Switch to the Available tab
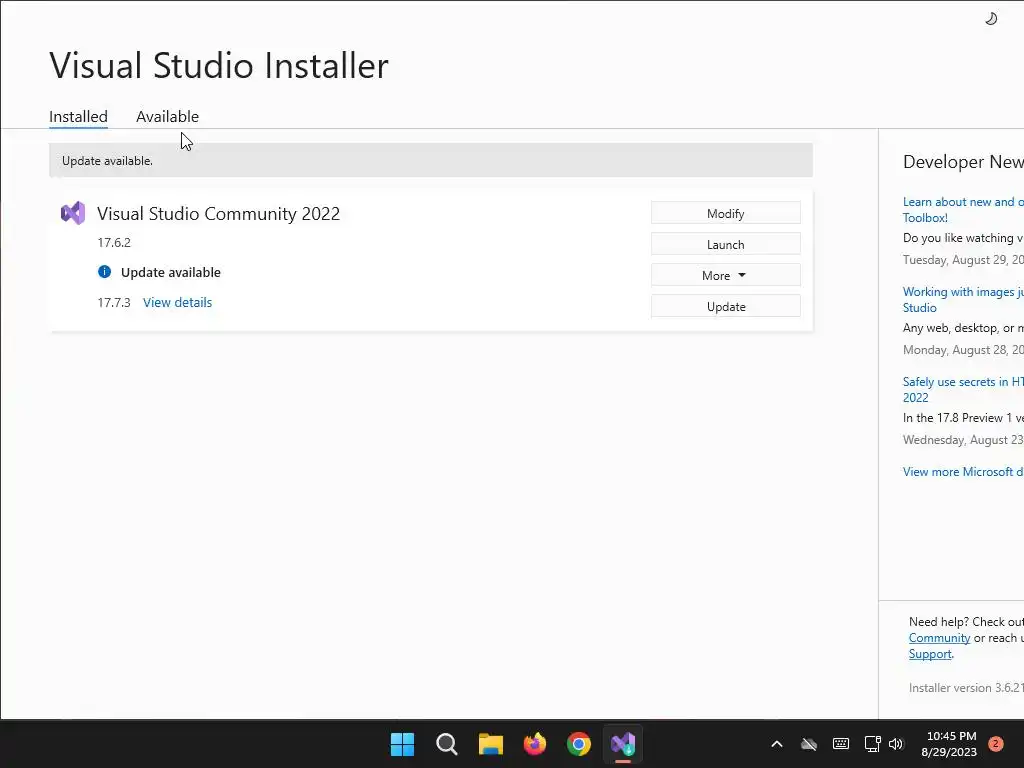This screenshot has height=768, width=1024. tap(167, 116)
